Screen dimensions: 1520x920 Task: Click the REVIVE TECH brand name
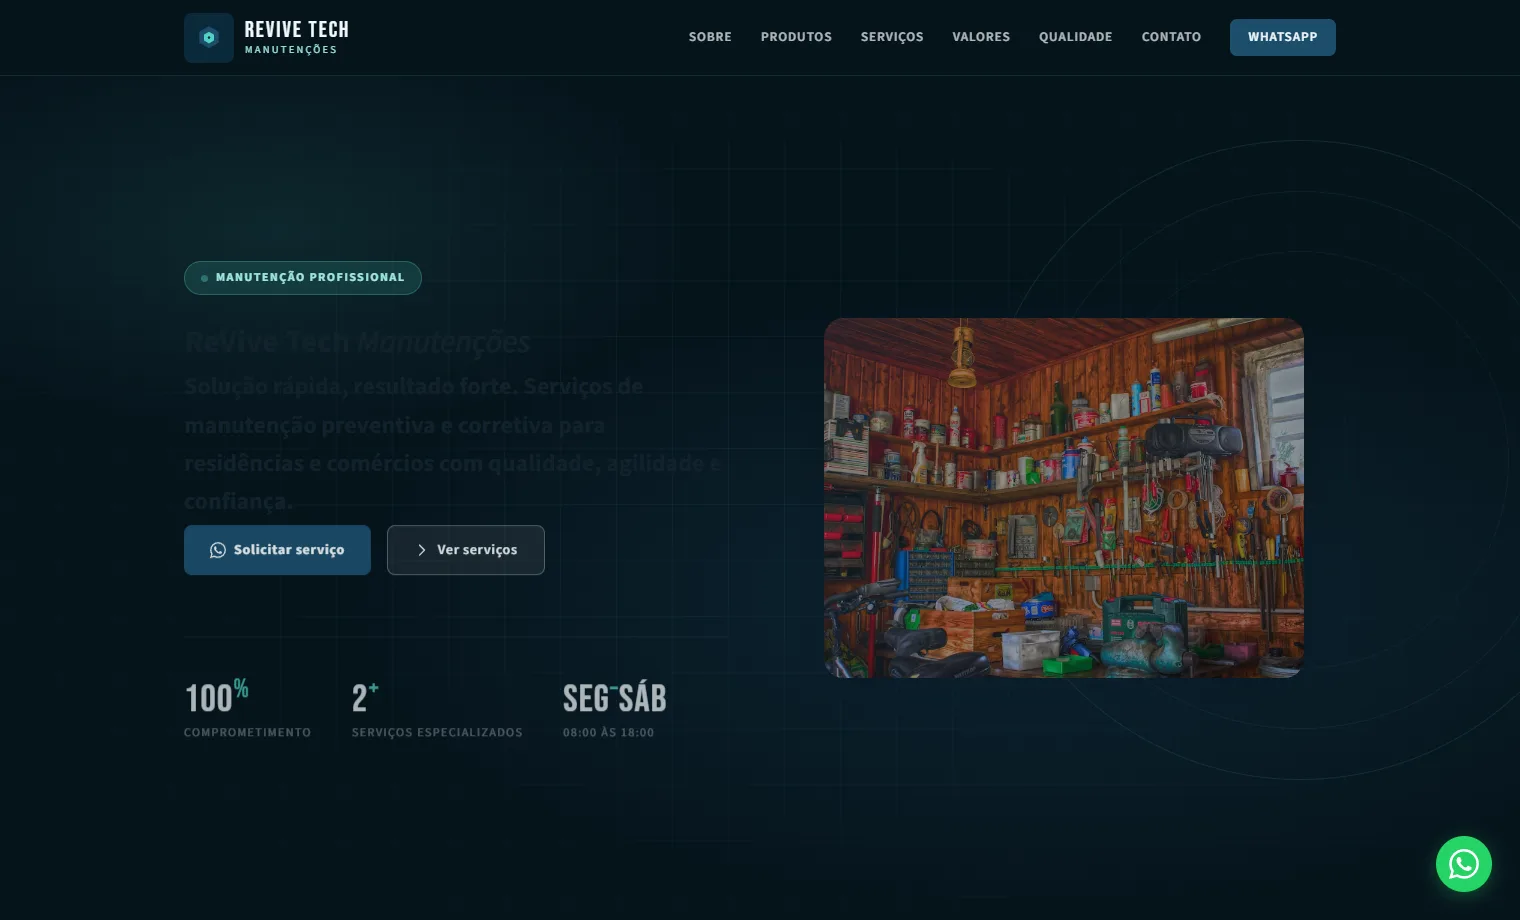tap(297, 30)
